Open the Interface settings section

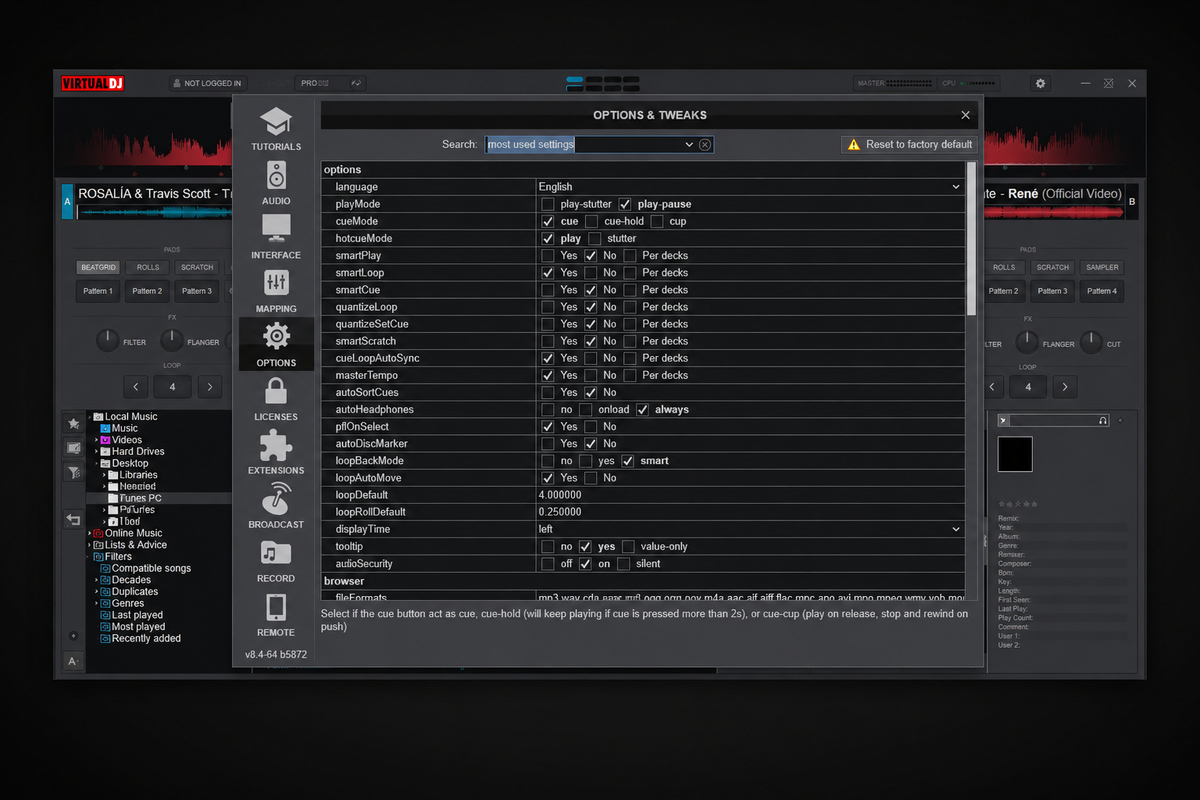coord(276,237)
